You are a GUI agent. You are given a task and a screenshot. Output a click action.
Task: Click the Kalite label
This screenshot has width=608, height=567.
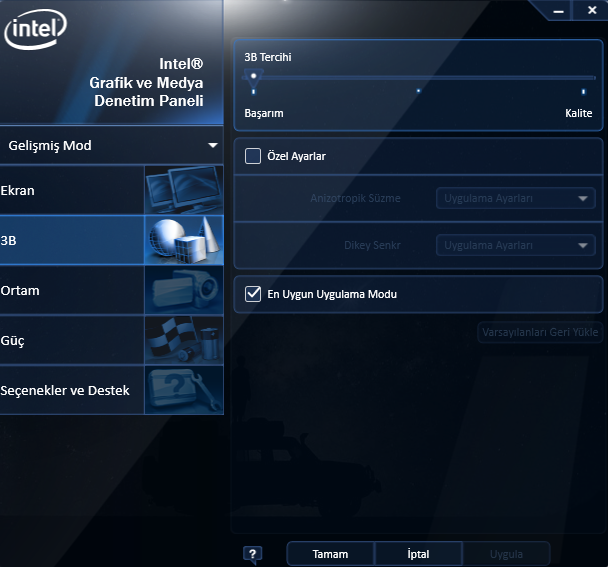pos(579,113)
